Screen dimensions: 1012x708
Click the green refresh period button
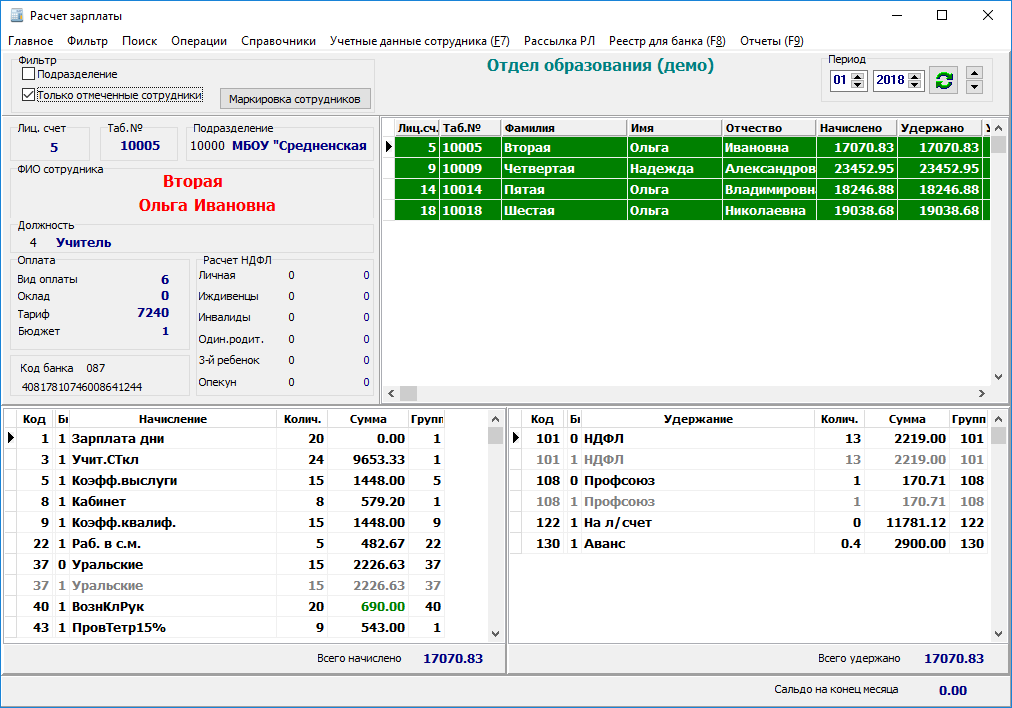tap(942, 80)
